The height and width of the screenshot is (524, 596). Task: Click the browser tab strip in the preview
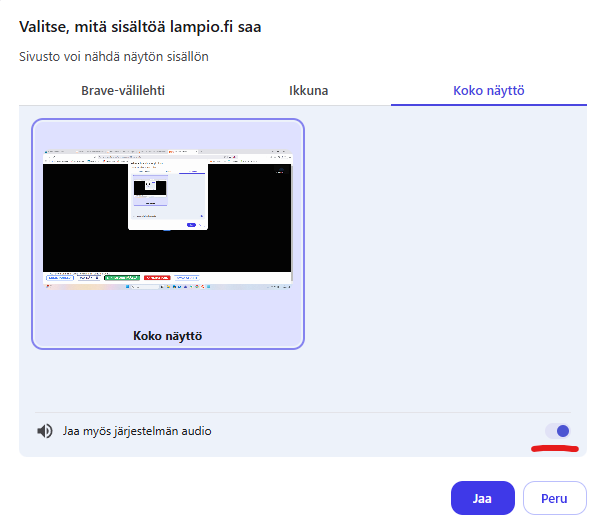[x=167, y=152]
